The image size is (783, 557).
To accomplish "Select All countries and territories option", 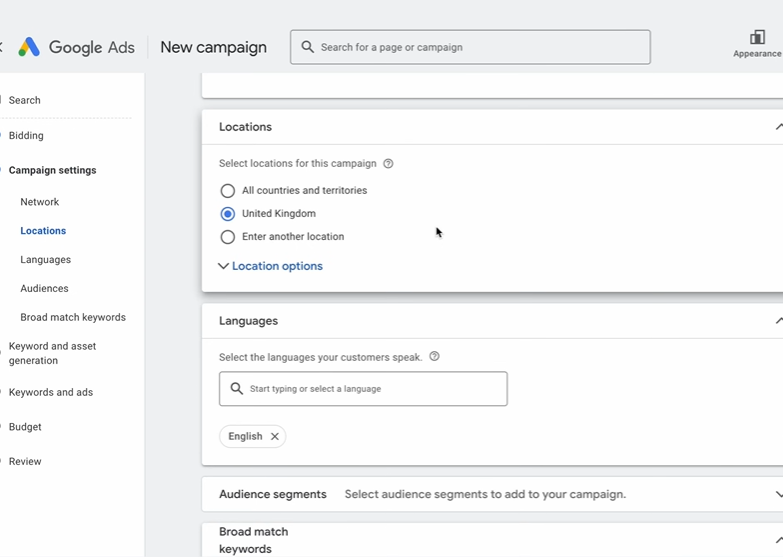I will coord(228,191).
